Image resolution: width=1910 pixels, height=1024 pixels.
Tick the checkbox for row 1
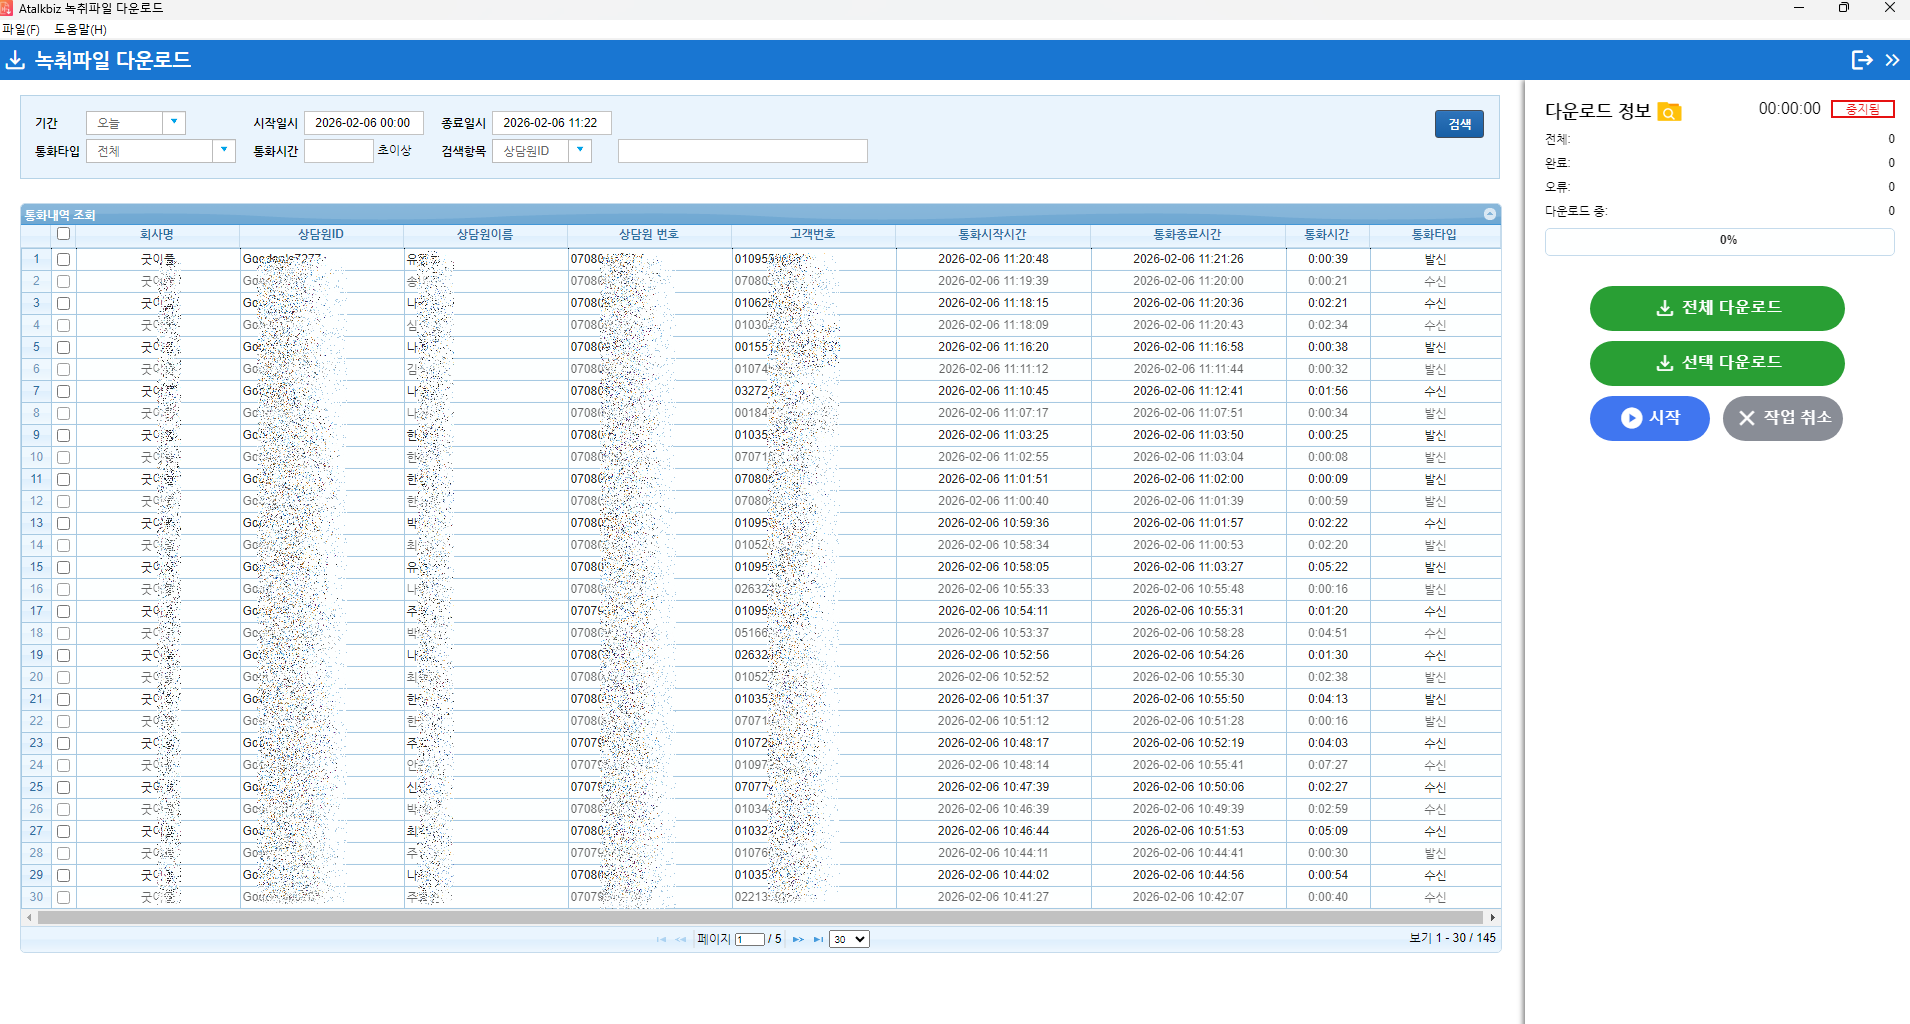coord(63,259)
